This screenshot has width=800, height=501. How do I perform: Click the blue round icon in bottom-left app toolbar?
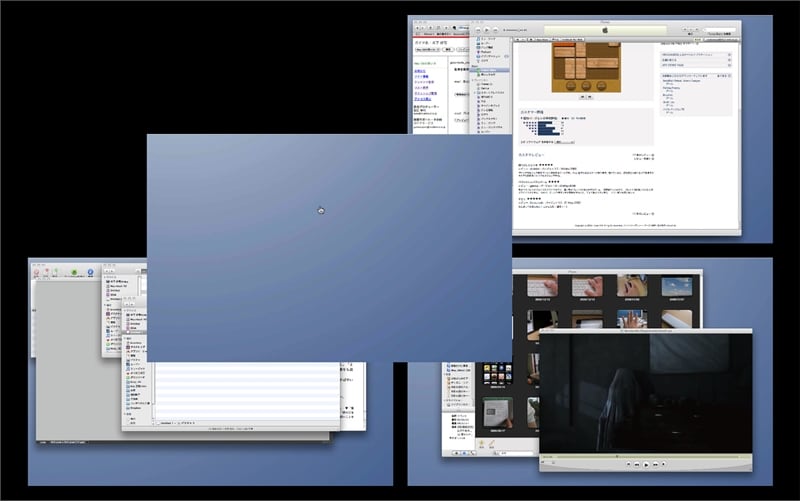(x=89, y=272)
